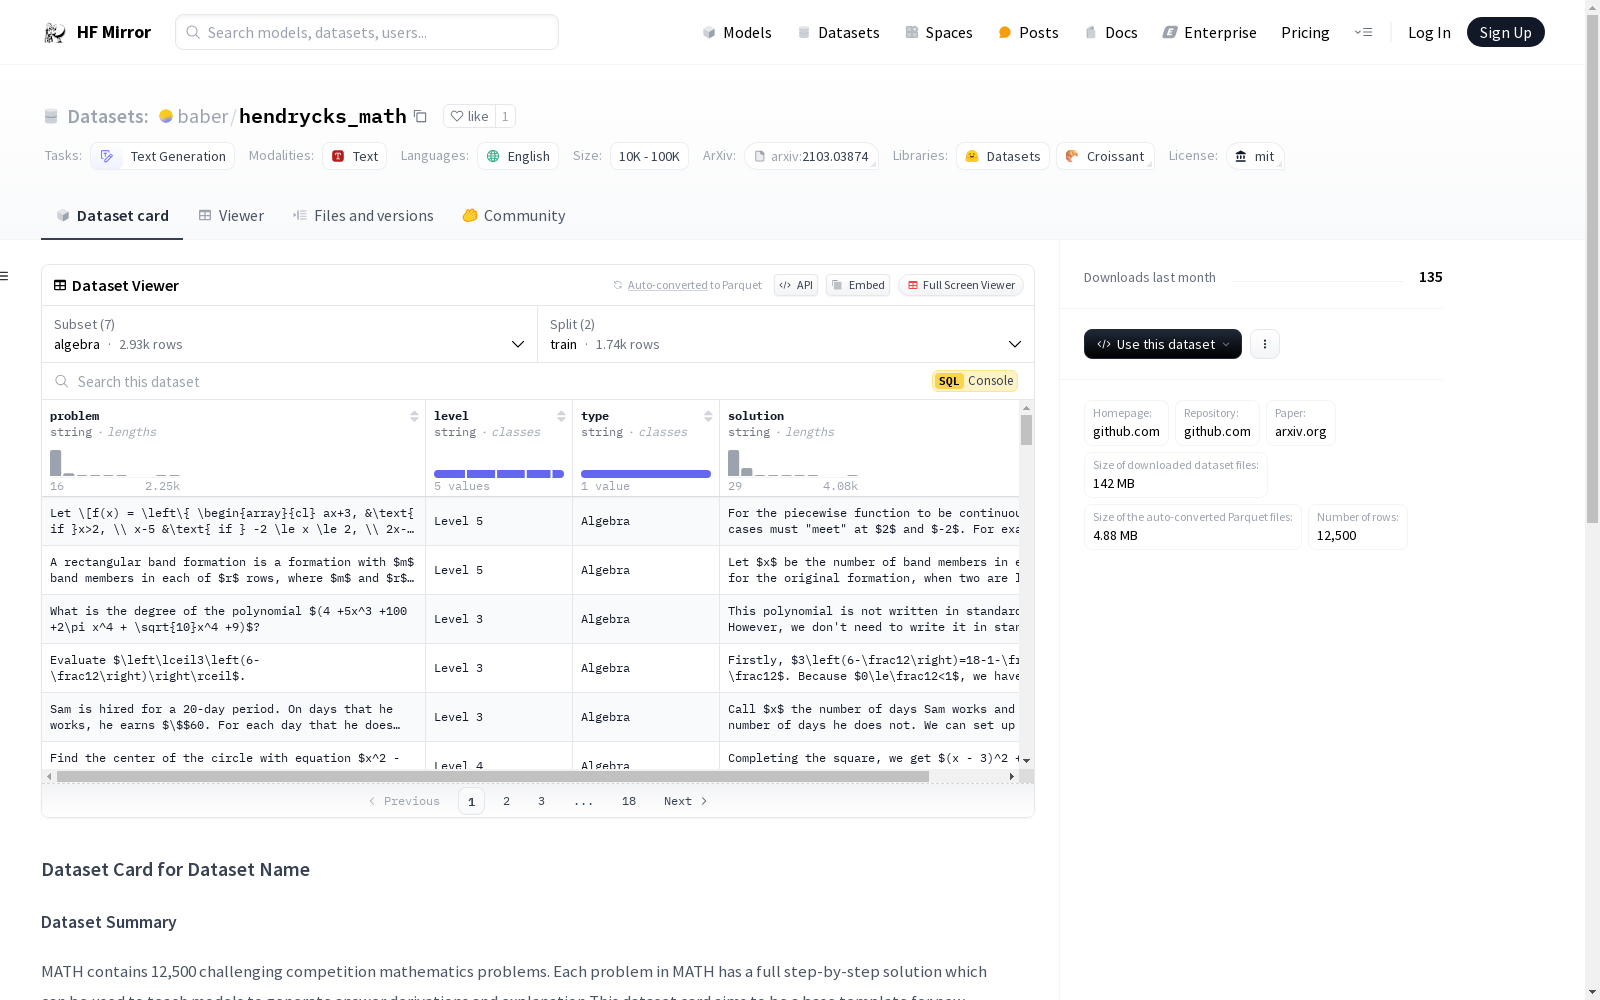Open the Full Screen Viewer

960,285
